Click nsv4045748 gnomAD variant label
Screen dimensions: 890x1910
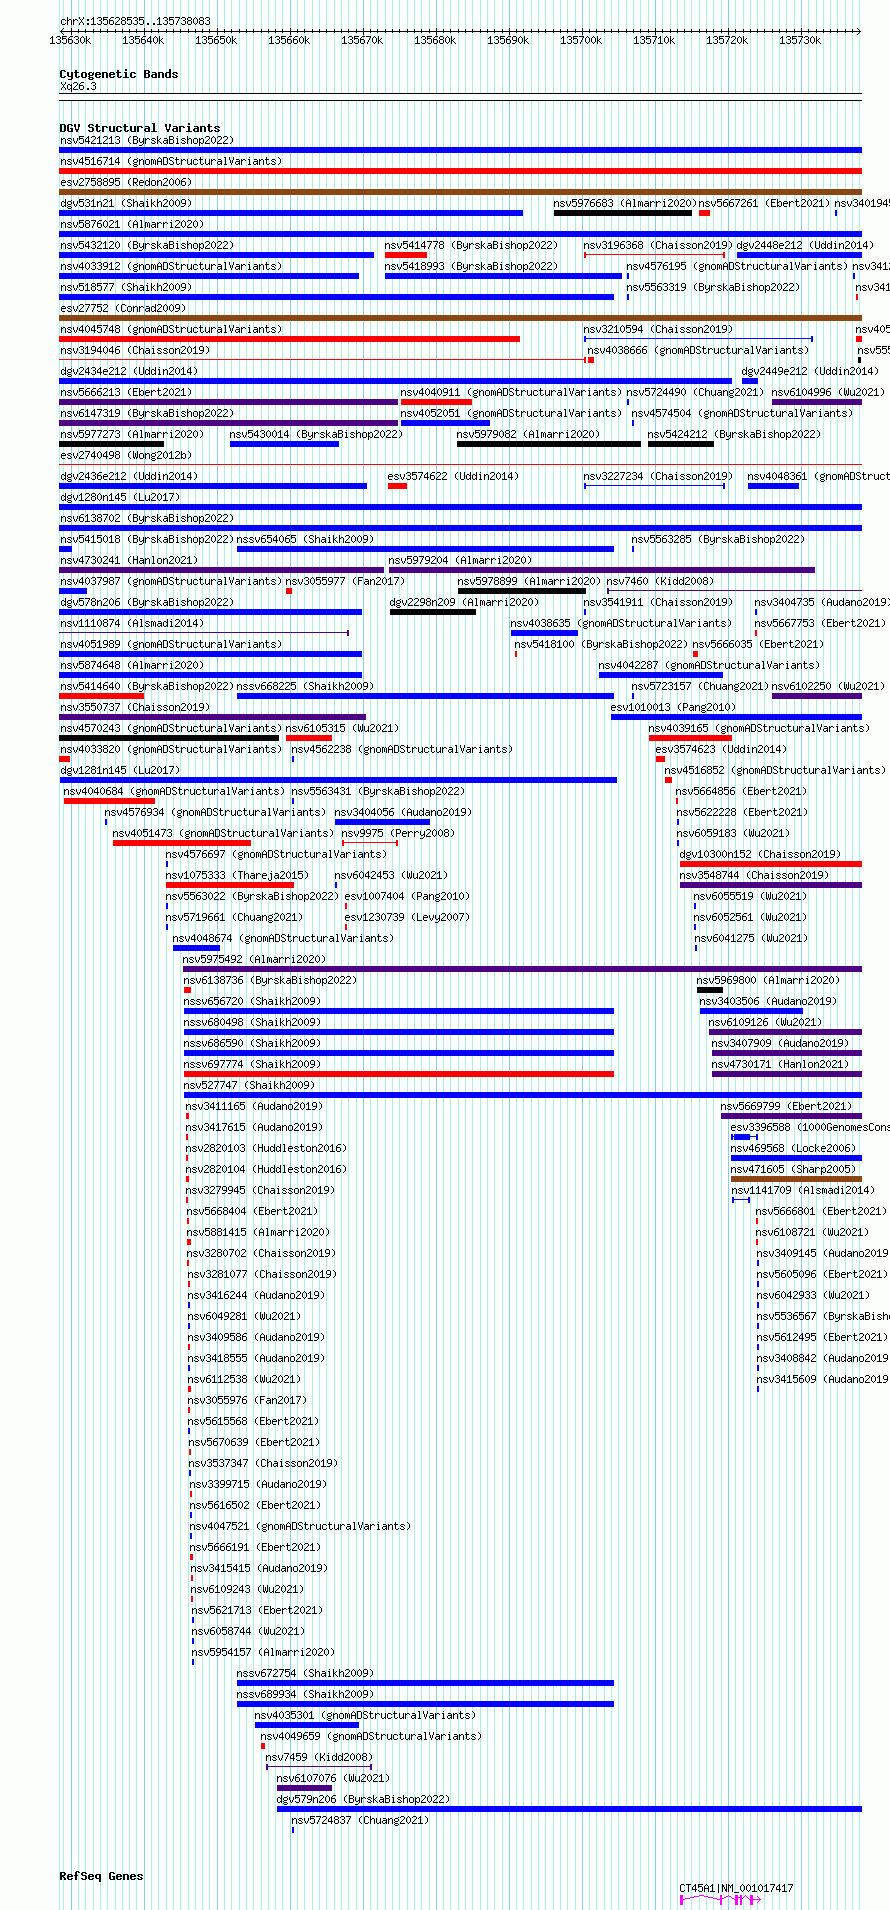171,329
